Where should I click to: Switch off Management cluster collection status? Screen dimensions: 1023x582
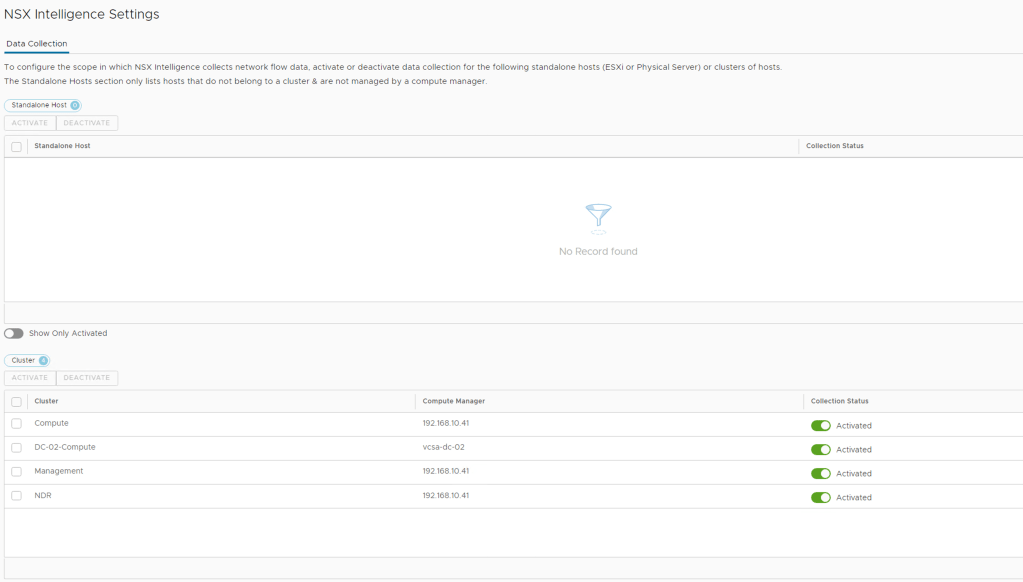(820, 474)
